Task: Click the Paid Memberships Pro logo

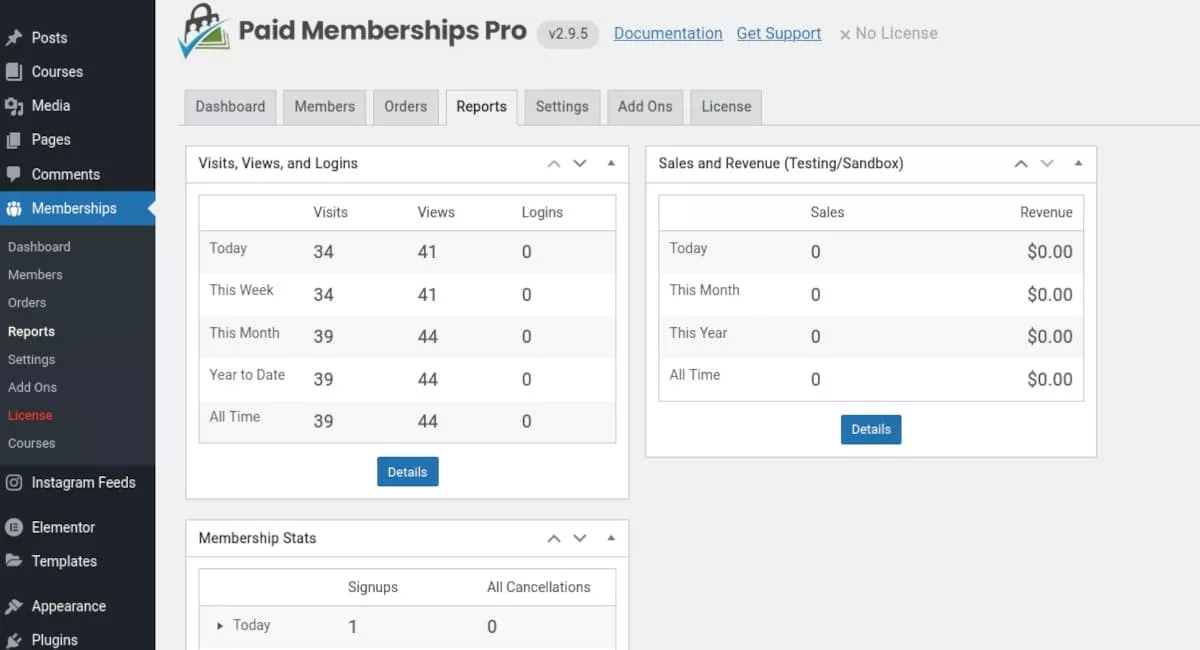Action: click(352, 32)
